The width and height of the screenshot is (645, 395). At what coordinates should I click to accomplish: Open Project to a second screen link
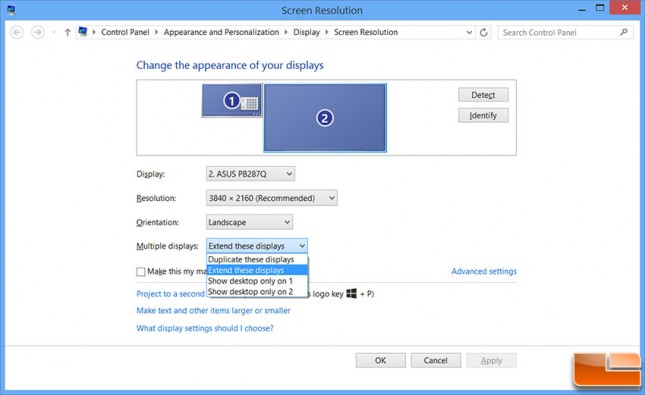click(170, 294)
